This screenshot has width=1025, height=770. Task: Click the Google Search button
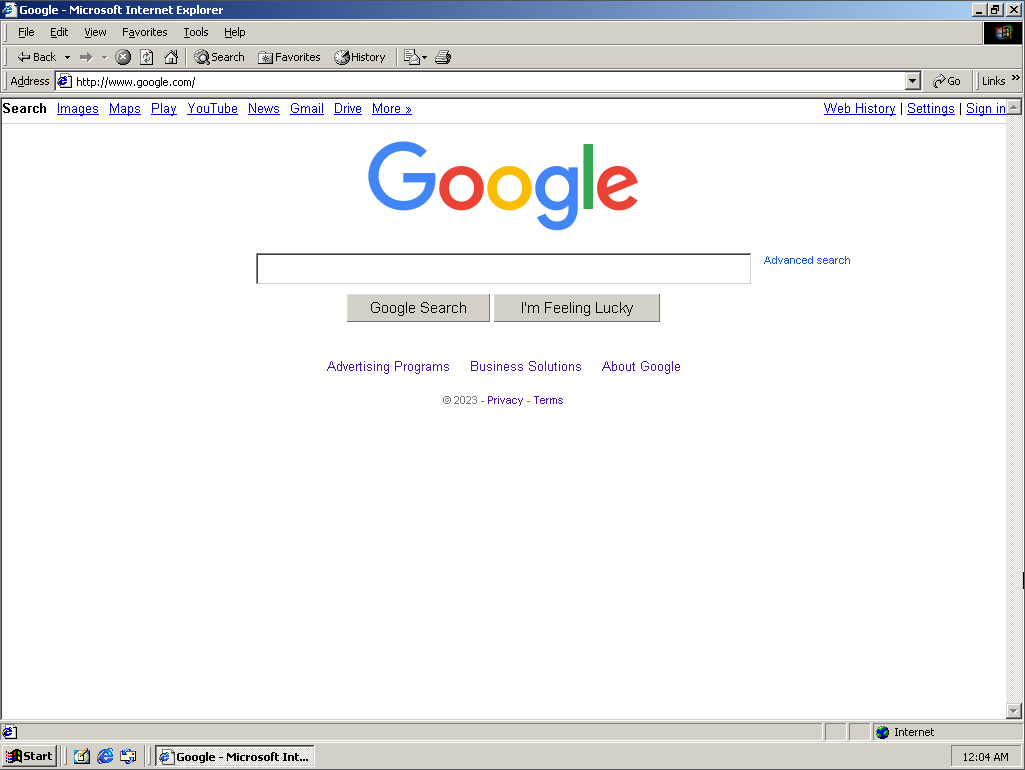coord(418,308)
